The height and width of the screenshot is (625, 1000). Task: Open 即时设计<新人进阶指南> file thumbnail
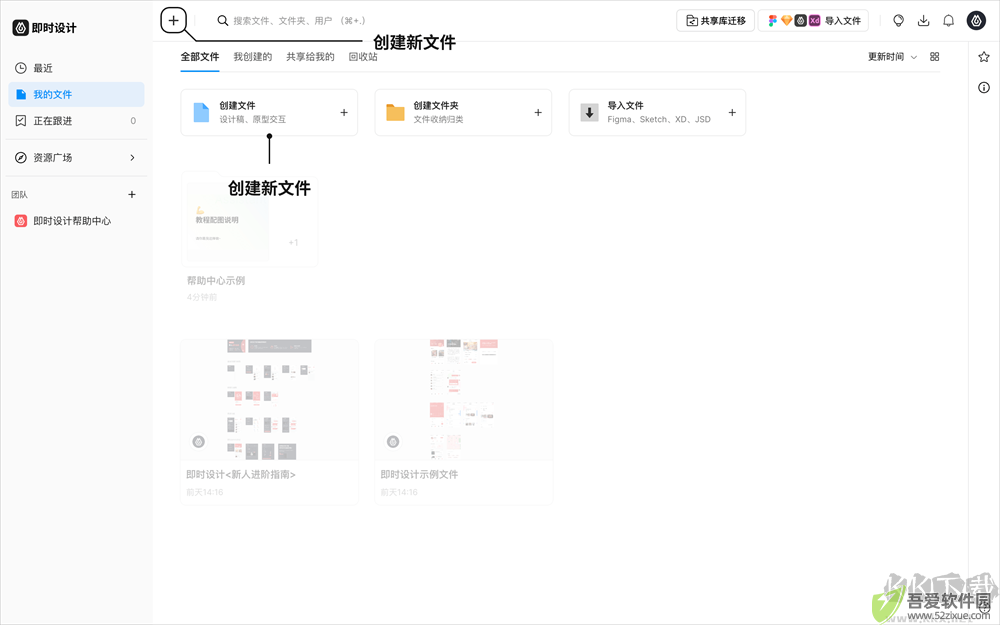(269, 400)
